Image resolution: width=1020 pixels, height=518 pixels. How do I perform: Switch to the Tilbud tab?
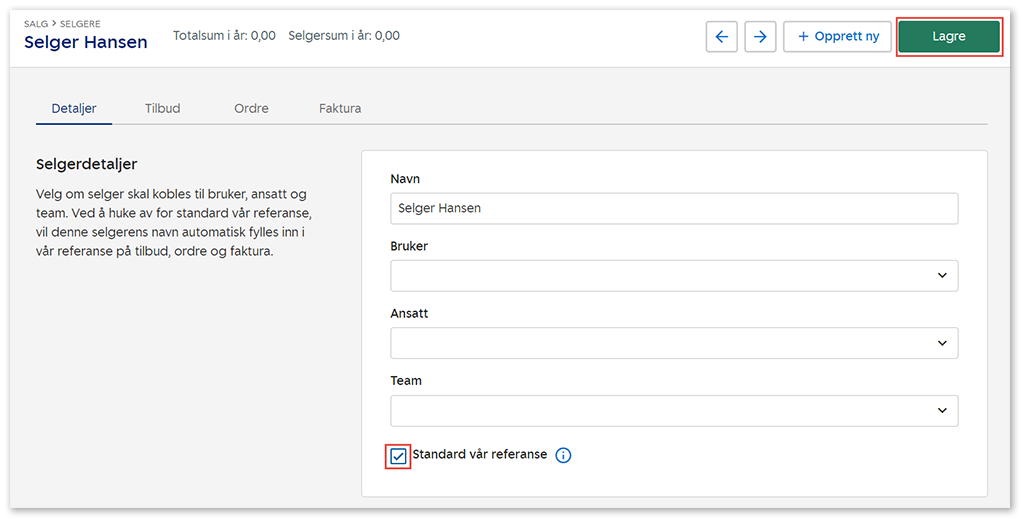pos(162,108)
